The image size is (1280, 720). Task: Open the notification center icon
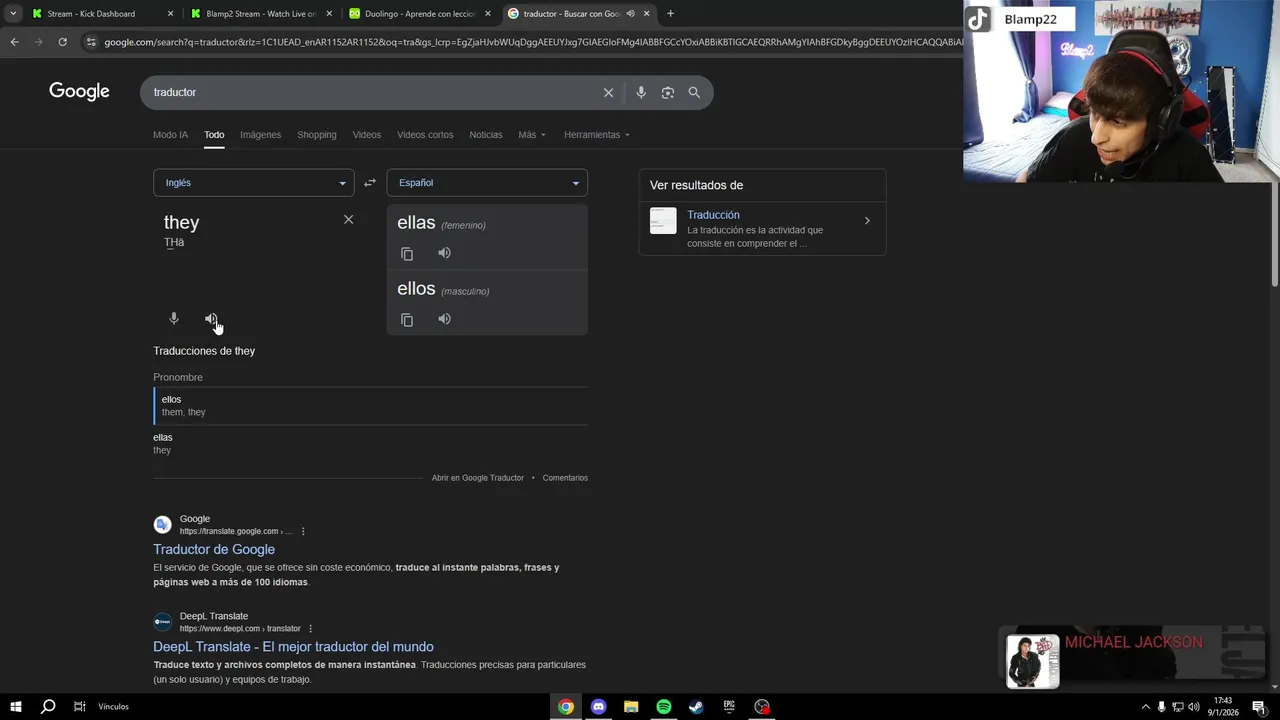coord(1259,707)
